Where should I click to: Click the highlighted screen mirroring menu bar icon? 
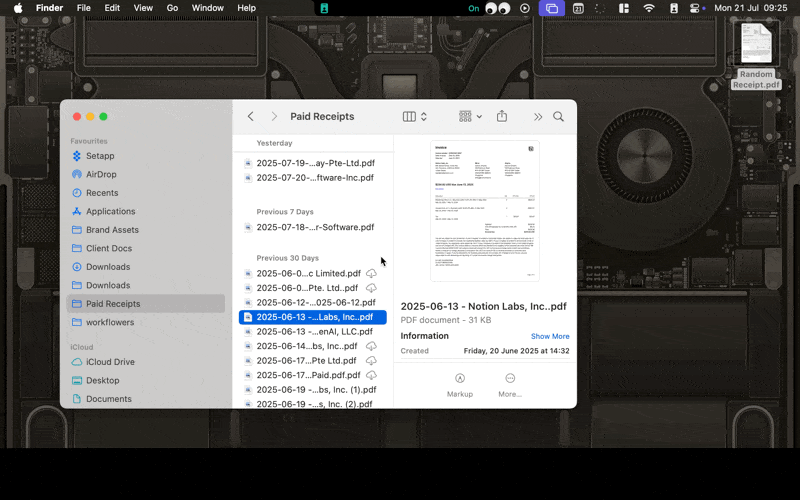tap(552, 8)
